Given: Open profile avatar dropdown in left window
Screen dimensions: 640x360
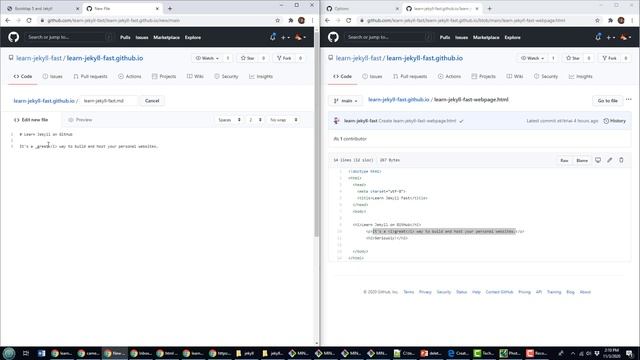Looking at the screenshot, I should [300, 37].
